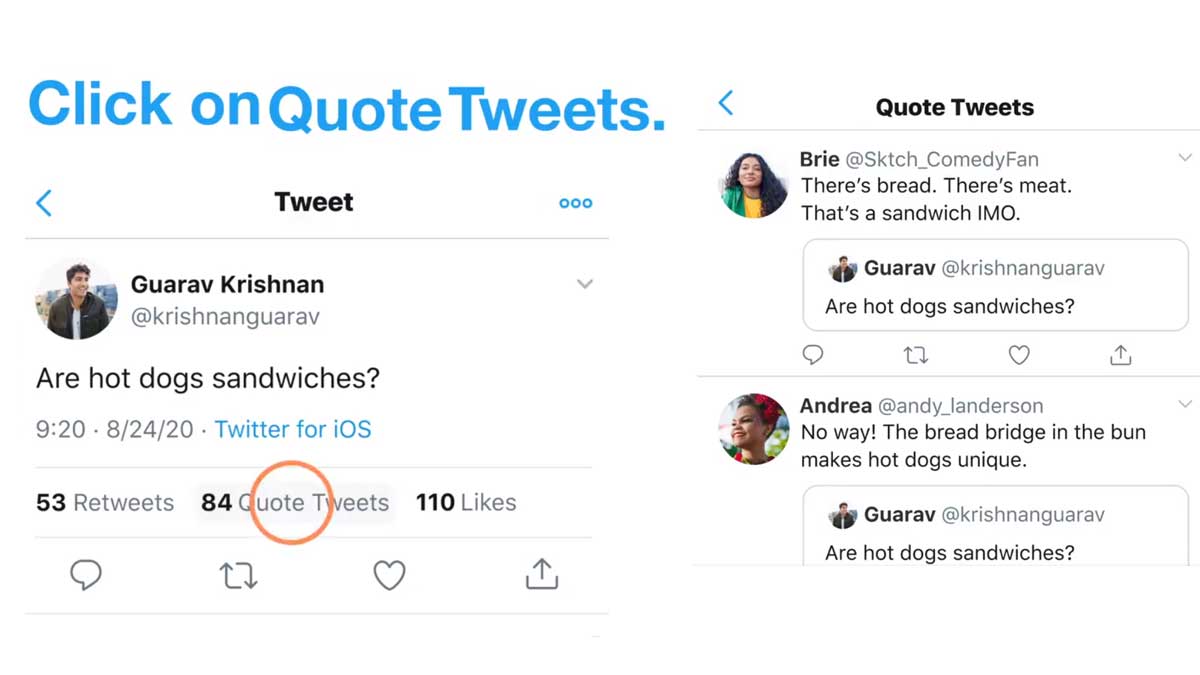Click the reply icon on Brie's quote tweet
This screenshot has width=1200, height=675.
pyautogui.click(x=813, y=355)
